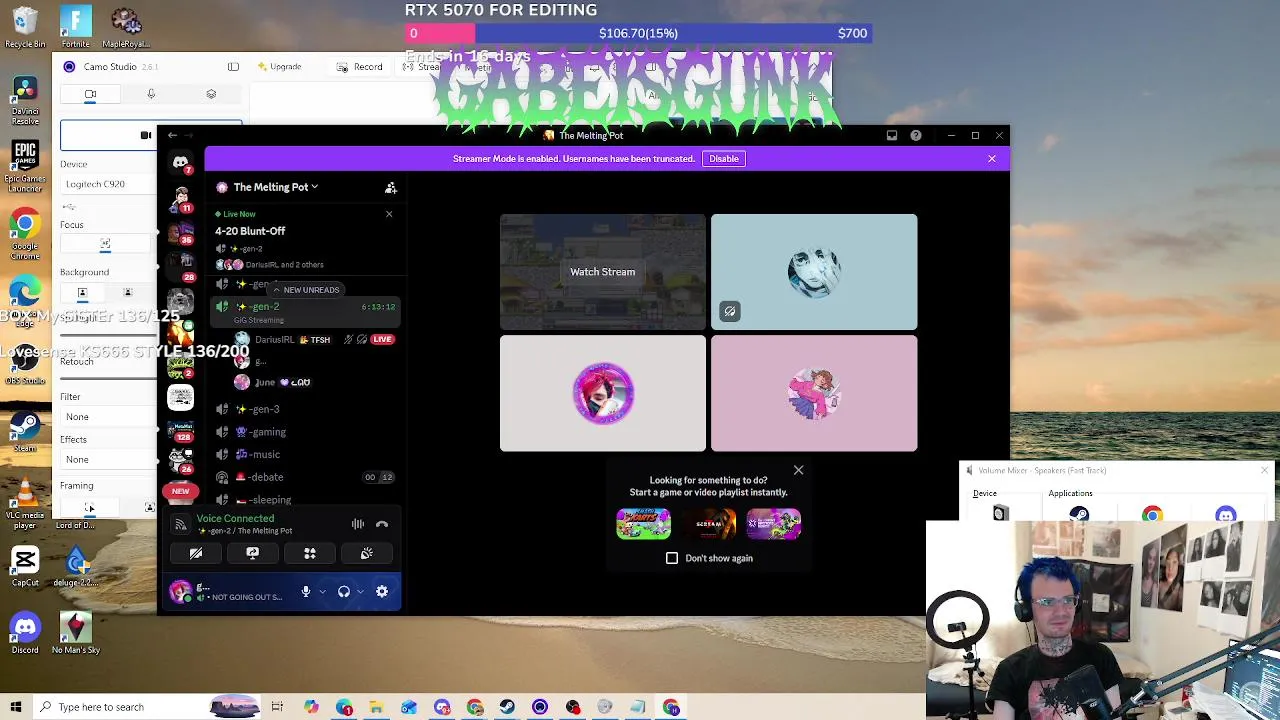Watch Stream in the first video tile
Image resolution: width=1280 pixels, height=720 pixels.
click(x=602, y=272)
